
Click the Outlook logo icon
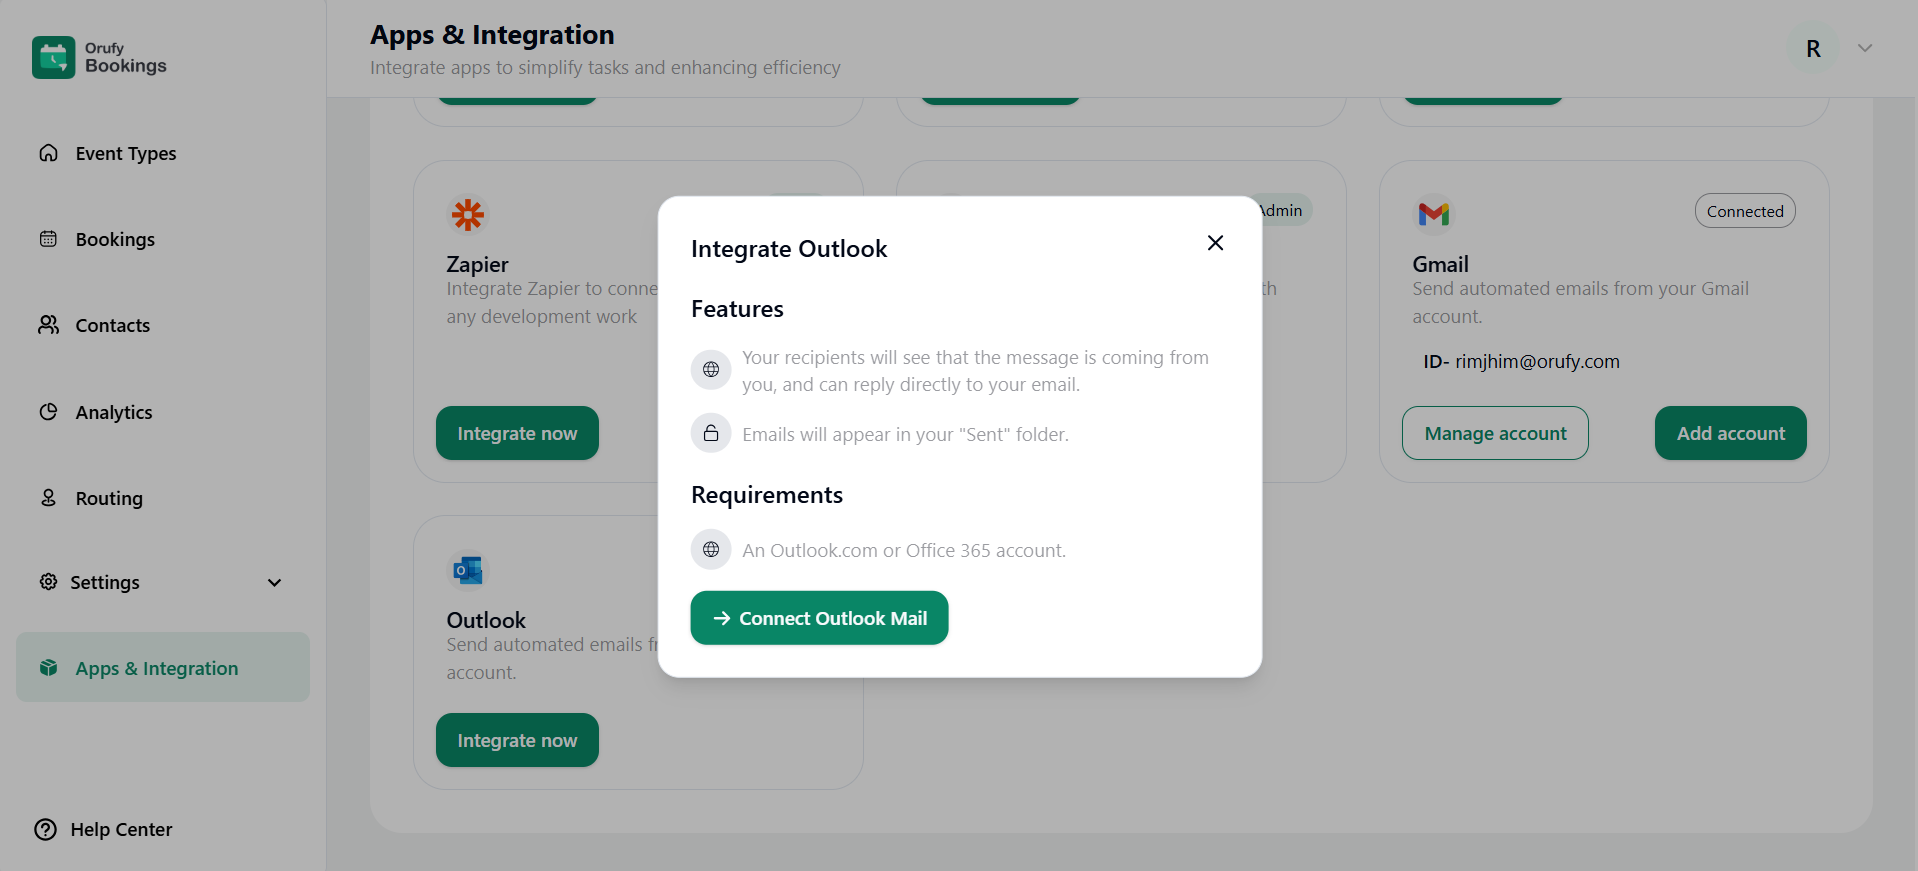(x=467, y=570)
